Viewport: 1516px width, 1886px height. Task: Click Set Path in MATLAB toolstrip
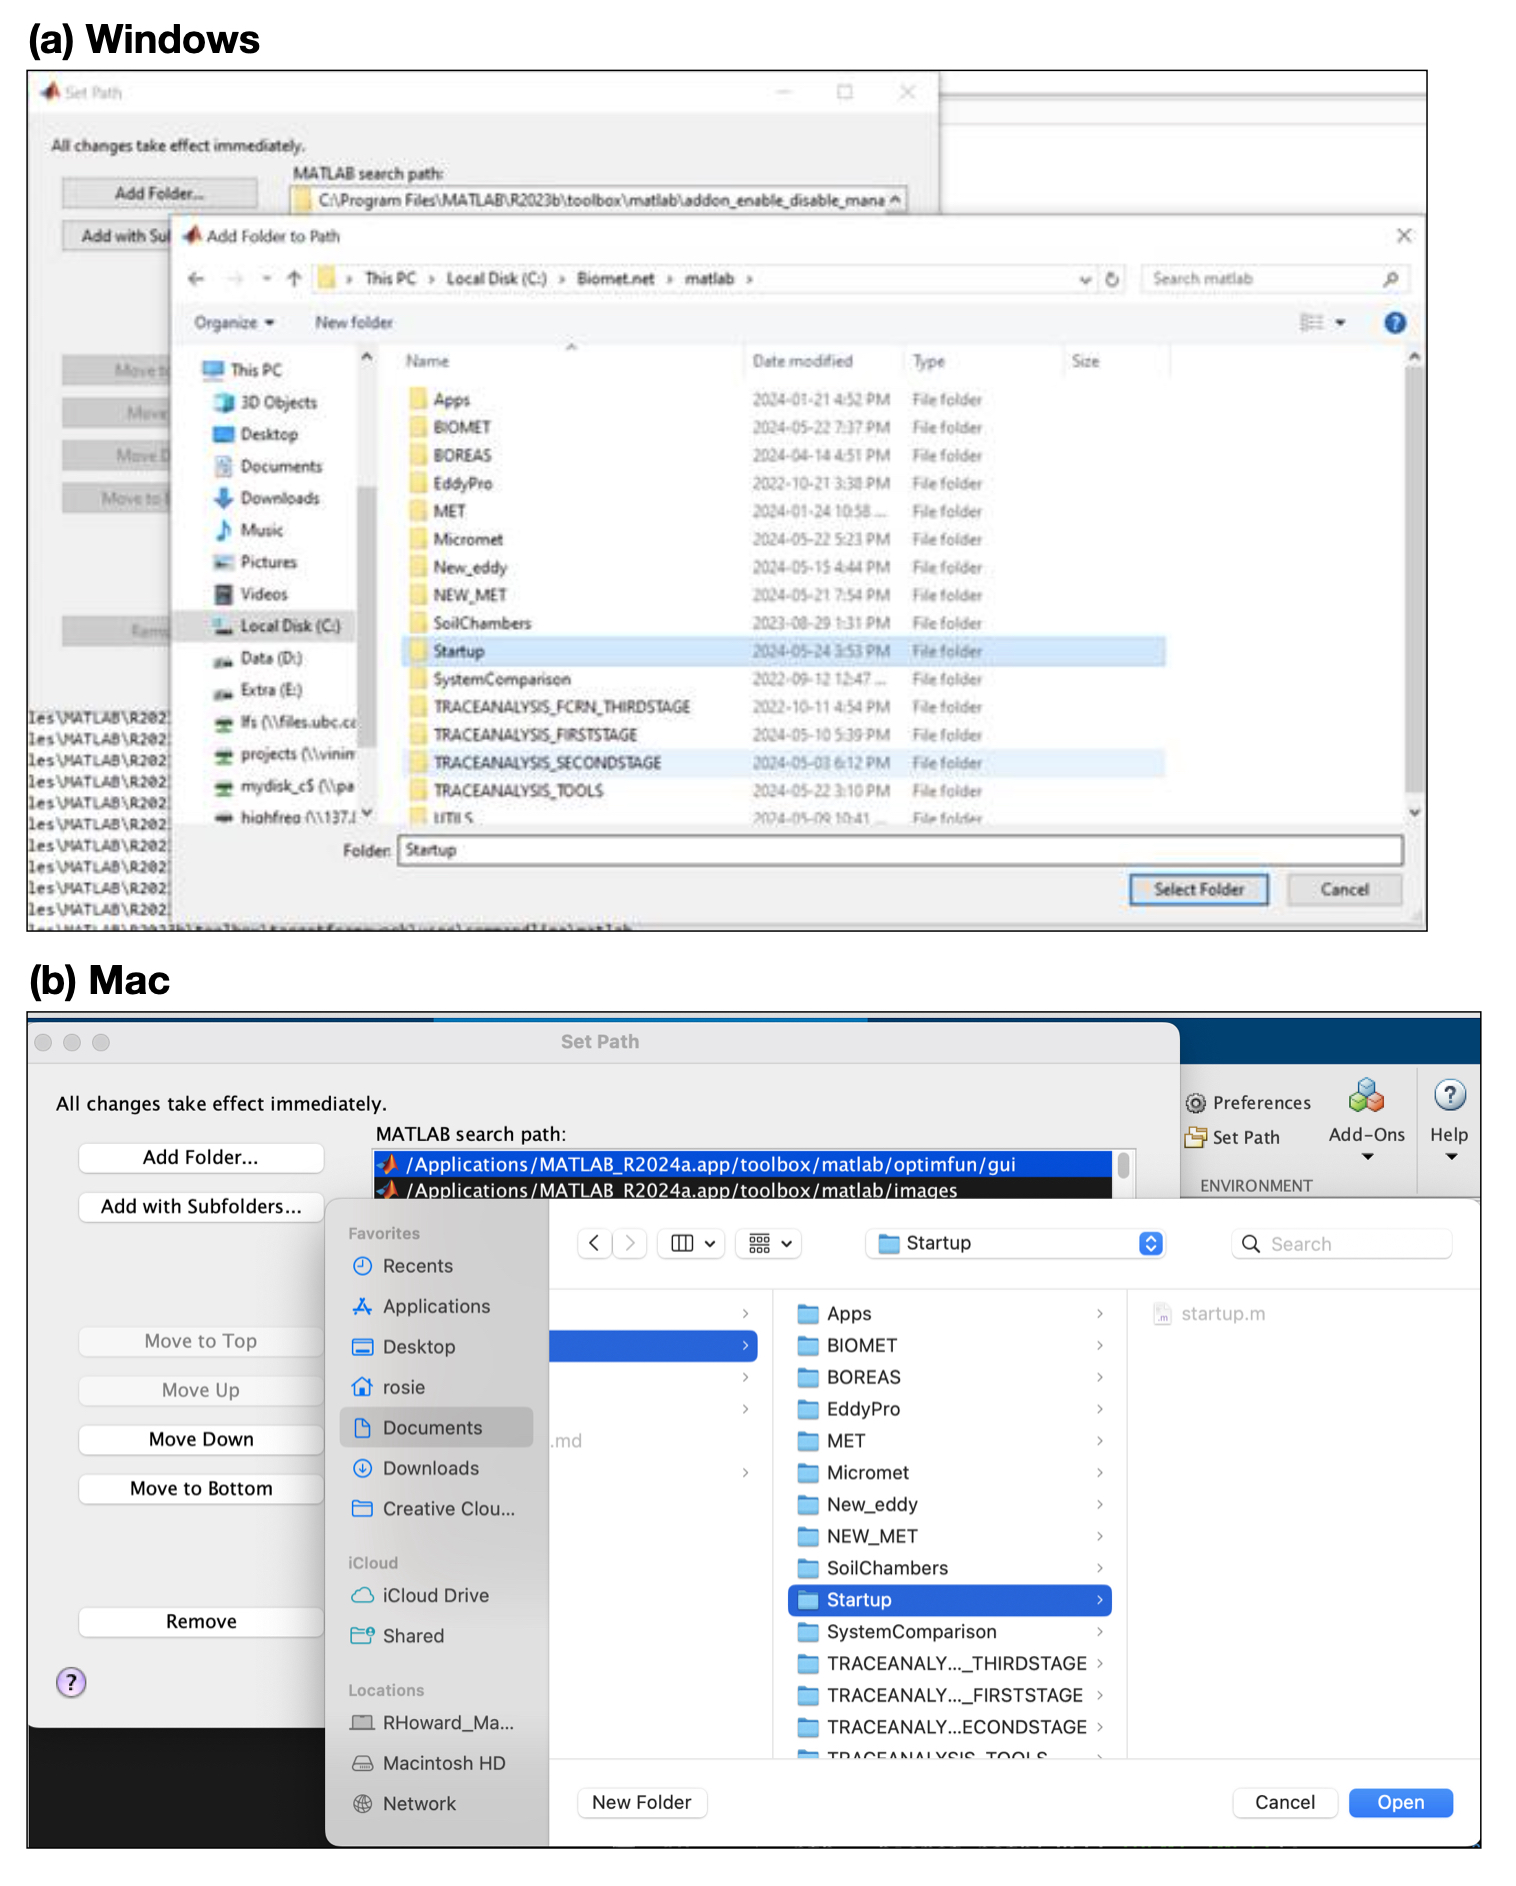tap(1233, 1137)
